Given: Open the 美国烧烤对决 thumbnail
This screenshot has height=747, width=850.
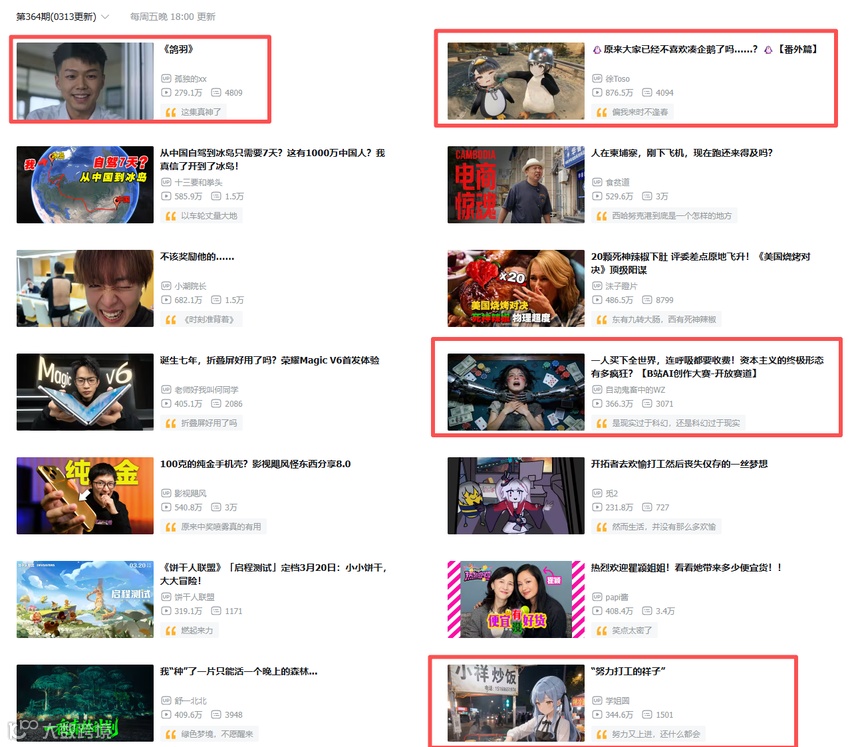Looking at the screenshot, I should pos(516,288).
